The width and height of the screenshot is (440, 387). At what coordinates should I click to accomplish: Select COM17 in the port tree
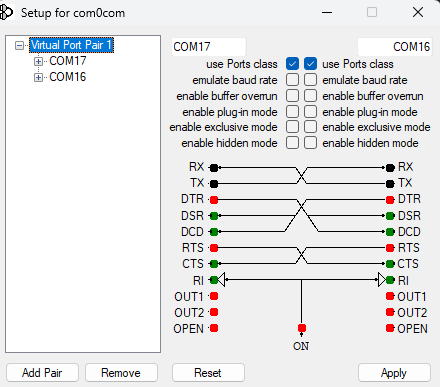tap(68, 61)
